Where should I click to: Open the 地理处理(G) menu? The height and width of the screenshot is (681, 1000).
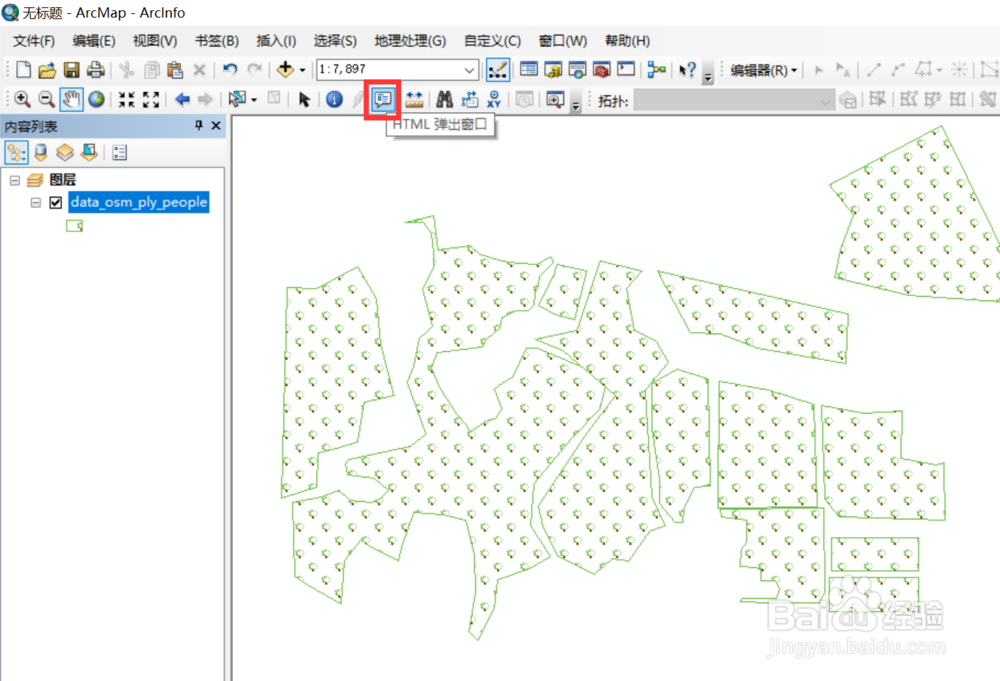pos(408,41)
